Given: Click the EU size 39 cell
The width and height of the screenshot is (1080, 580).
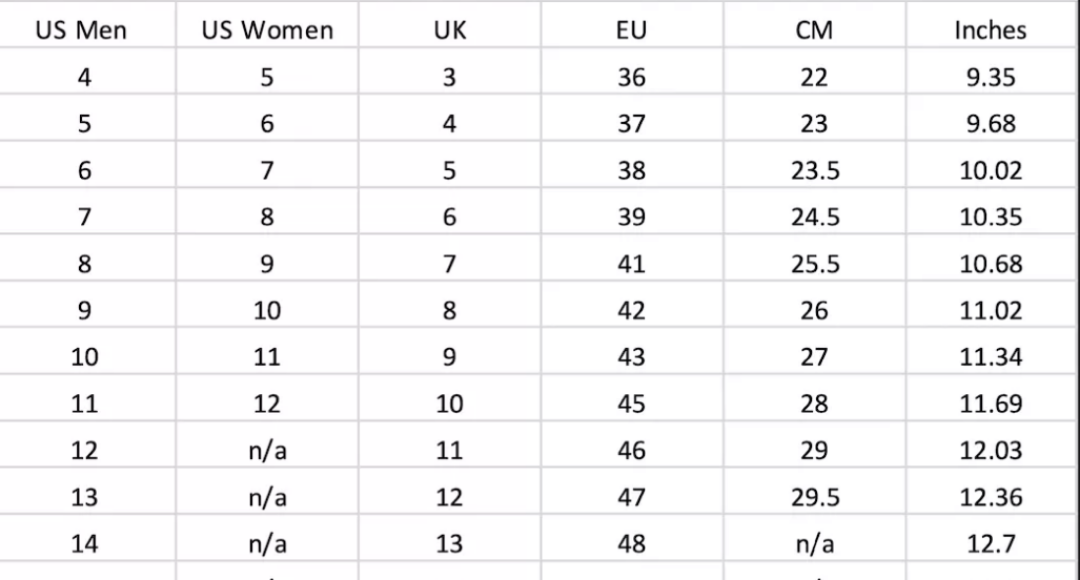Looking at the screenshot, I should click(631, 217).
